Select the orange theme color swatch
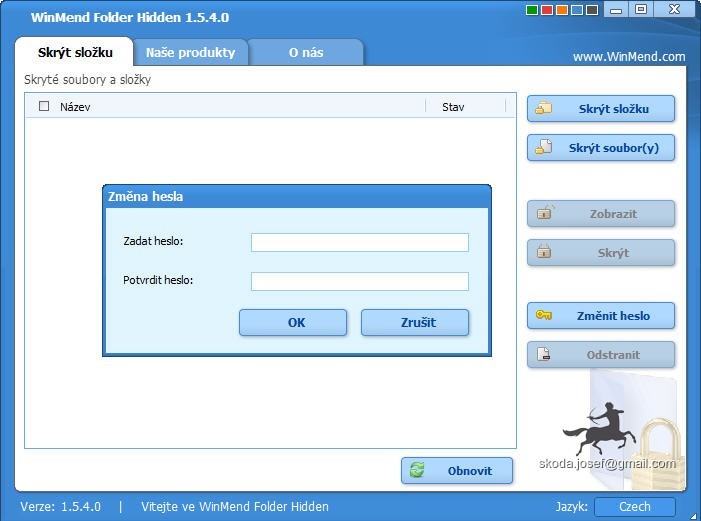This screenshot has width=701, height=521. click(x=562, y=10)
